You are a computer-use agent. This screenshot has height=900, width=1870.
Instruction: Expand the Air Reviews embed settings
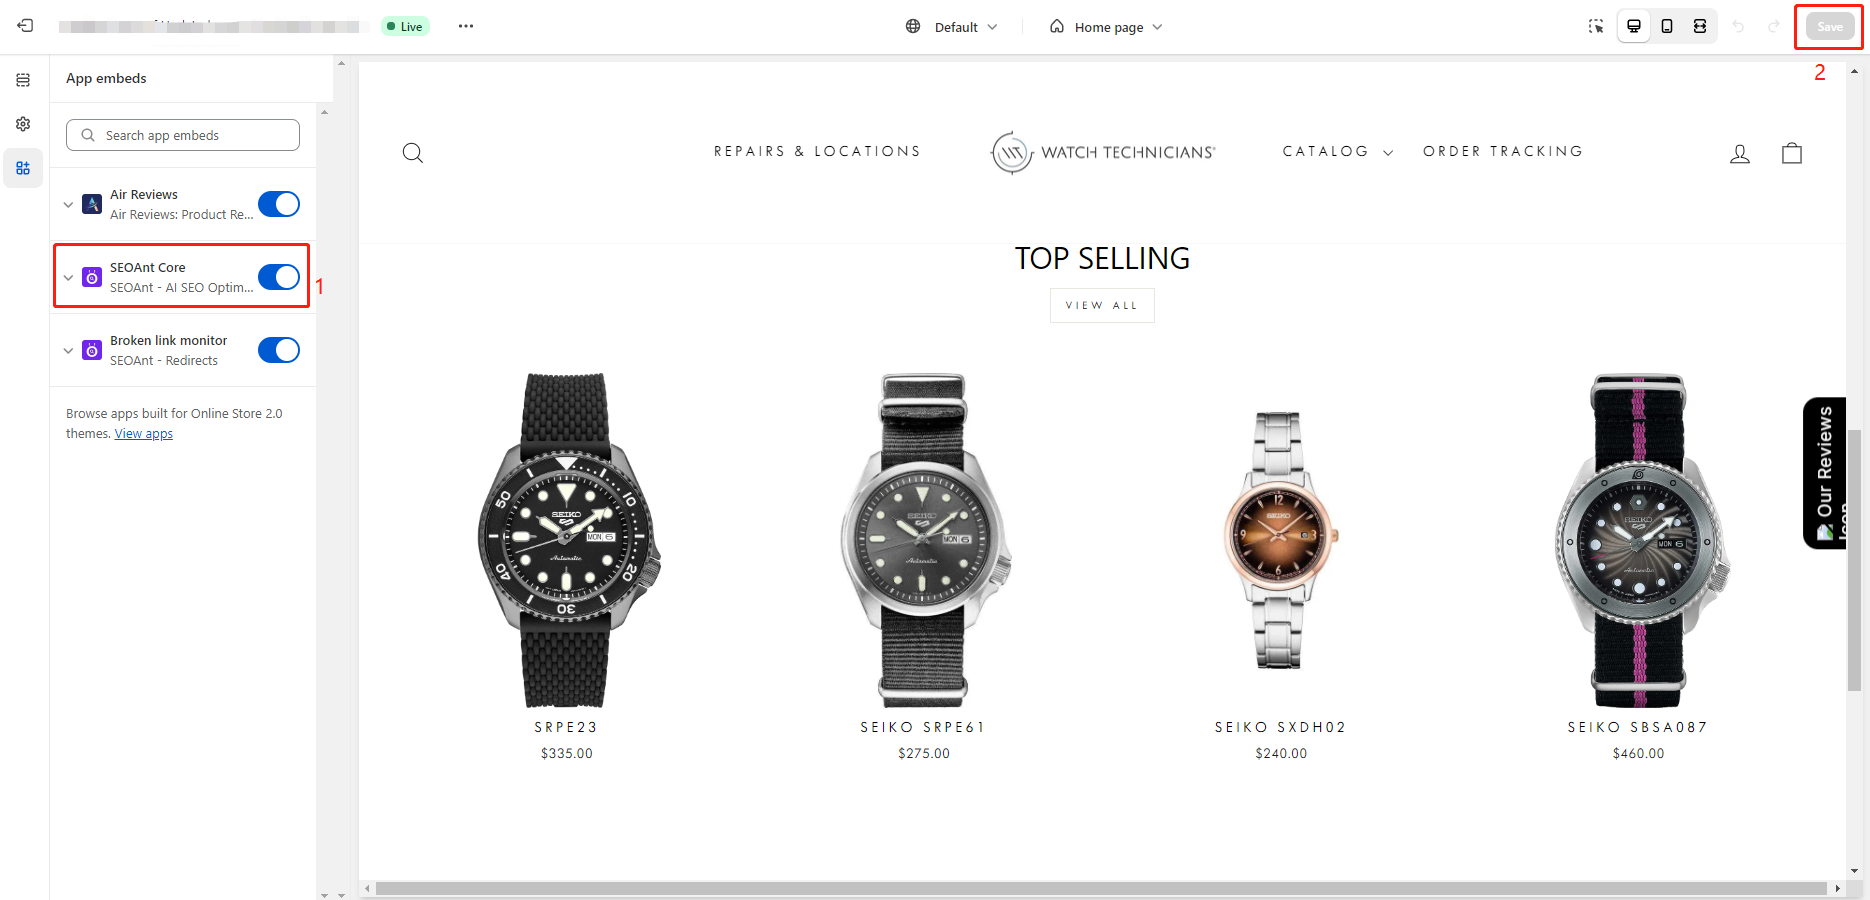click(x=68, y=205)
